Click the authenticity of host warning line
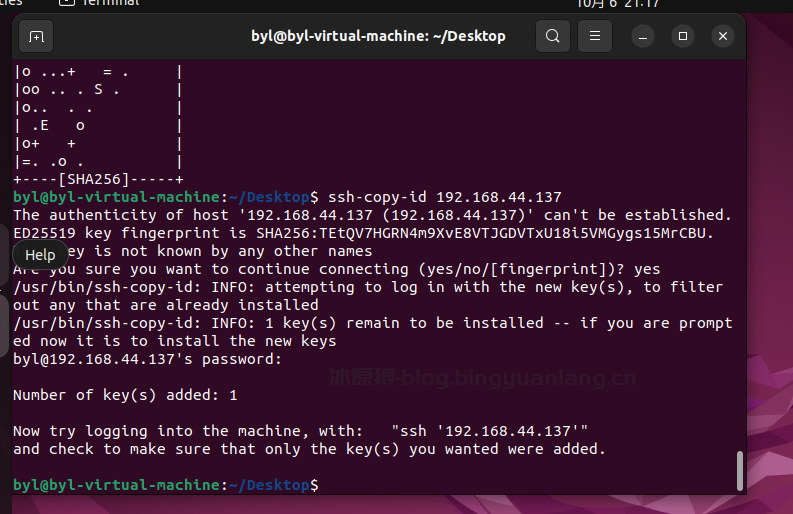This screenshot has height=514, width=793. point(372,215)
